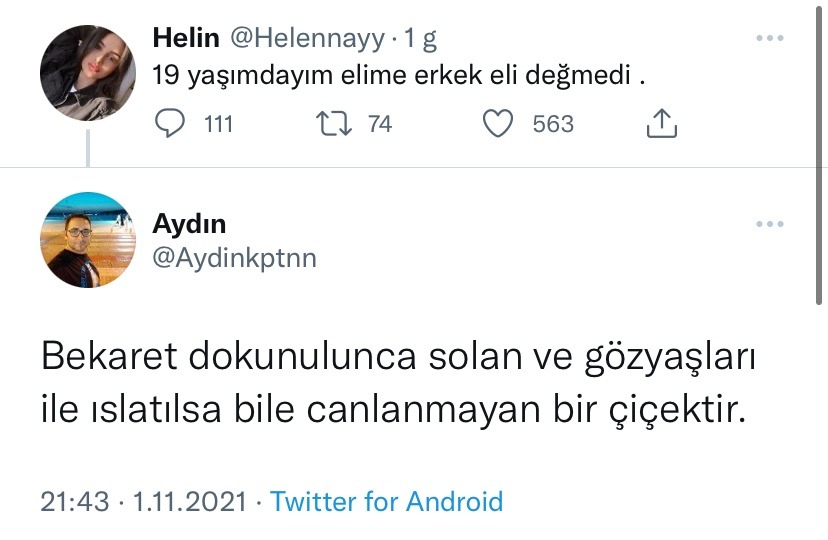Open the three-dot menu on Helin's tweet

click(x=769, y=39)
